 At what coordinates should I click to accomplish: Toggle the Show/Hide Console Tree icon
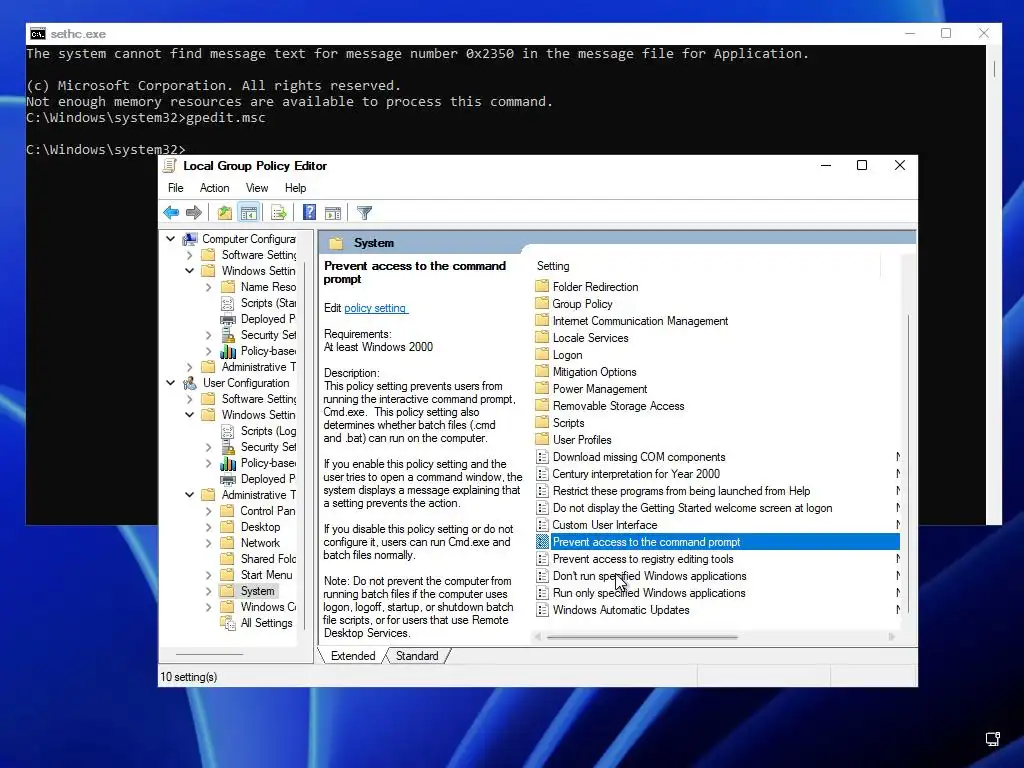249,212
